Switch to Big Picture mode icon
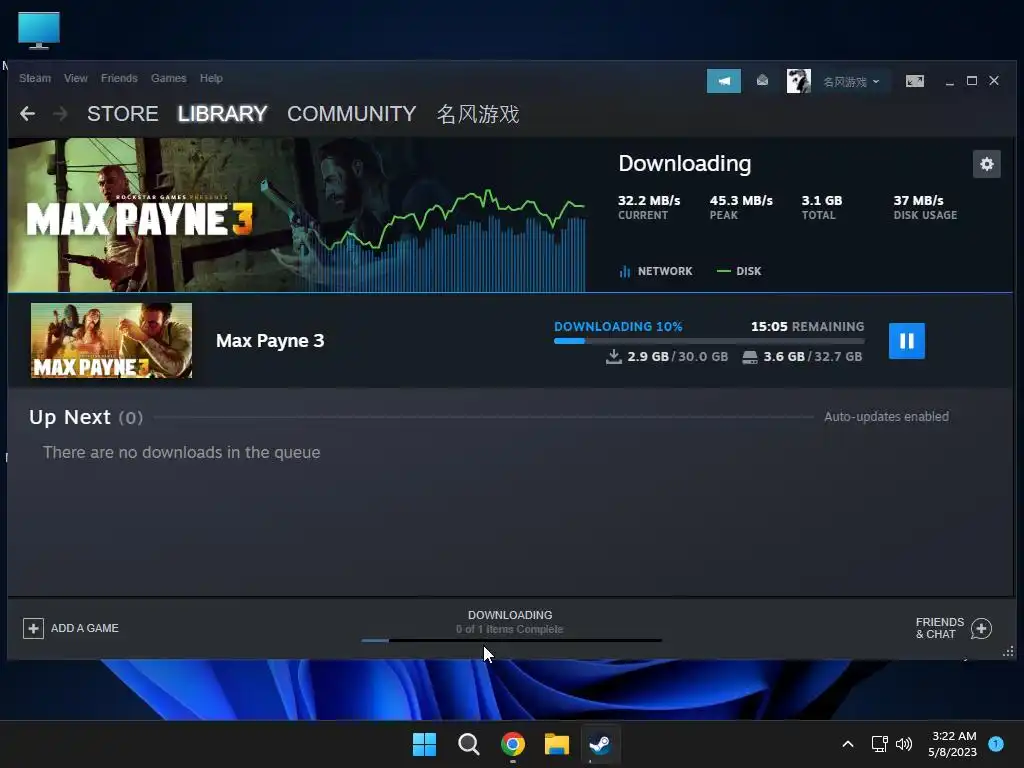The width and height of the screenshot is (1024, 768). point(914,81)
